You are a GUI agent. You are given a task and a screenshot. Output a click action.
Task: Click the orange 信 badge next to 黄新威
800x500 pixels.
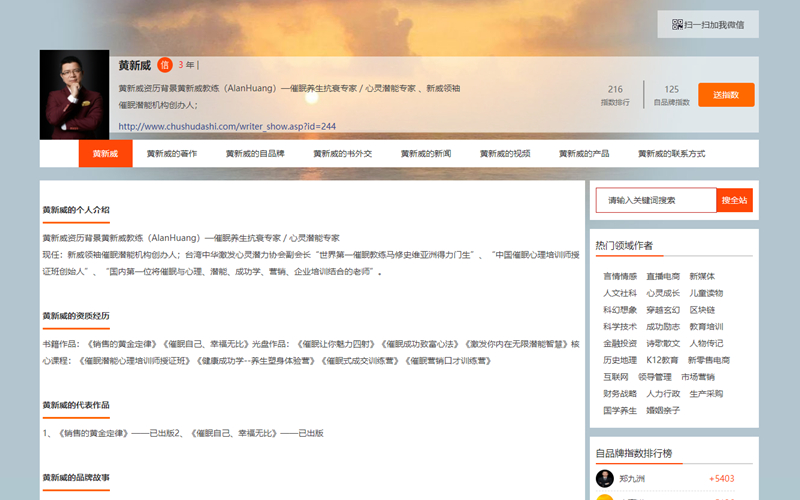coord(164,65)
